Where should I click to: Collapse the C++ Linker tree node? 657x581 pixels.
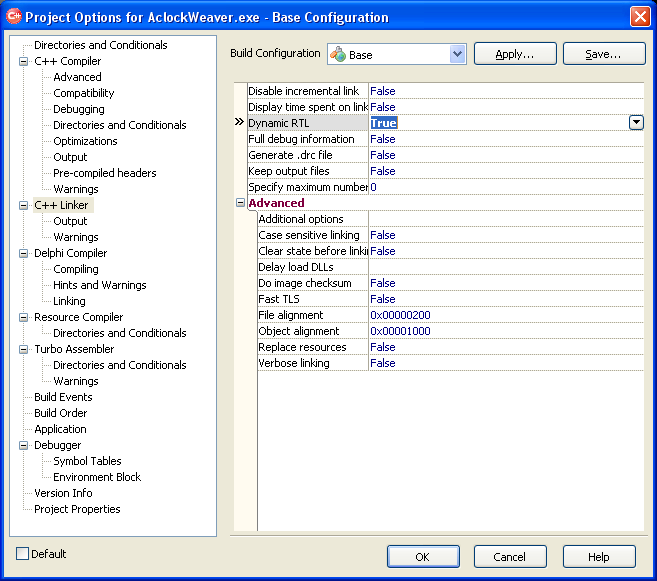pos(23,205)
